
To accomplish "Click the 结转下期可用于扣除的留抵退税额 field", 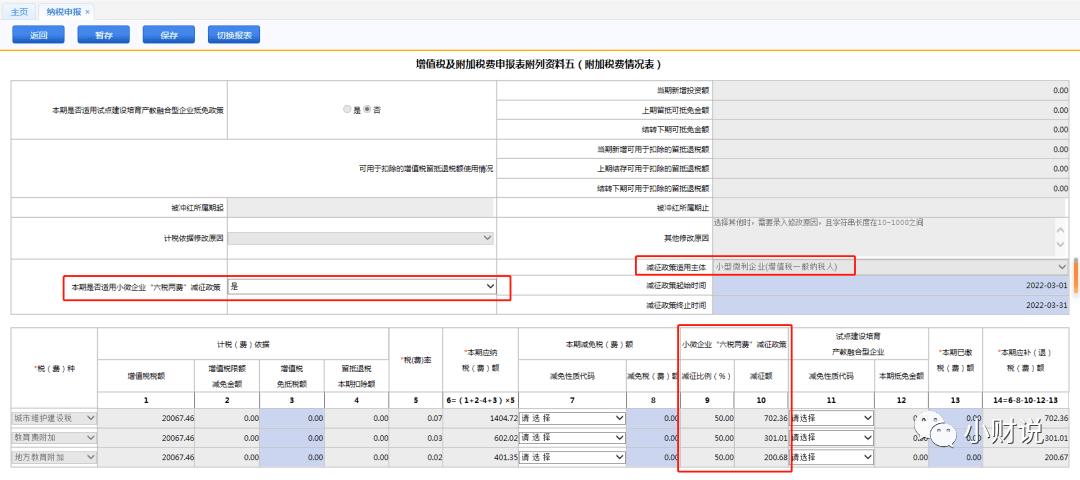I will click(890, 188).
